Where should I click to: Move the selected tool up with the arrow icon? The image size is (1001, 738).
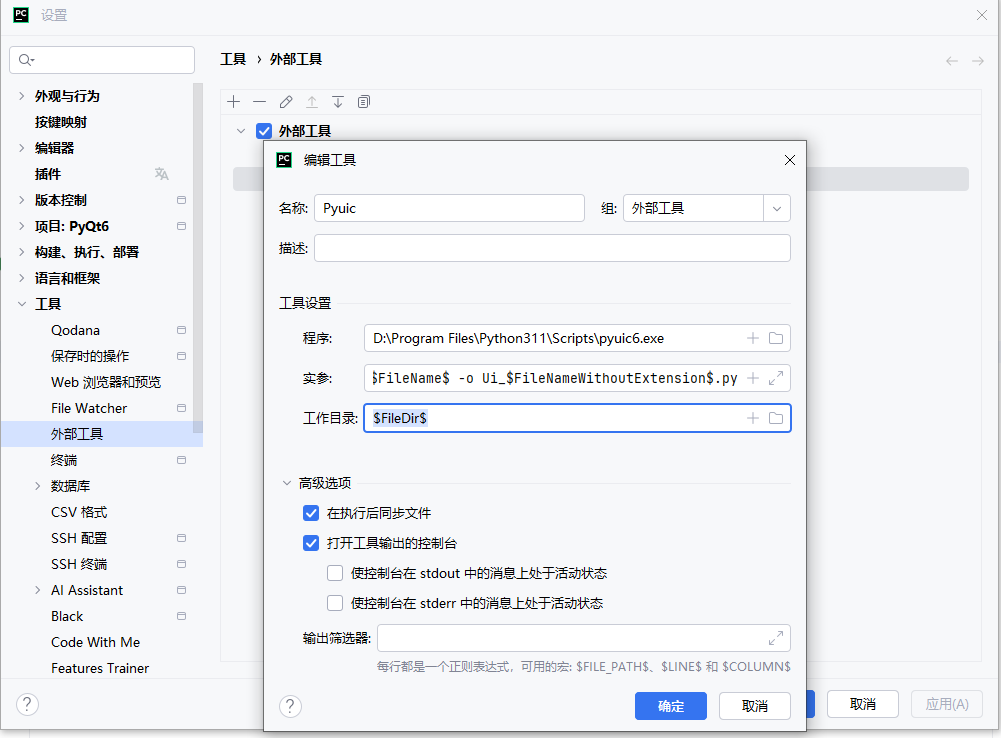pos(313,101)
